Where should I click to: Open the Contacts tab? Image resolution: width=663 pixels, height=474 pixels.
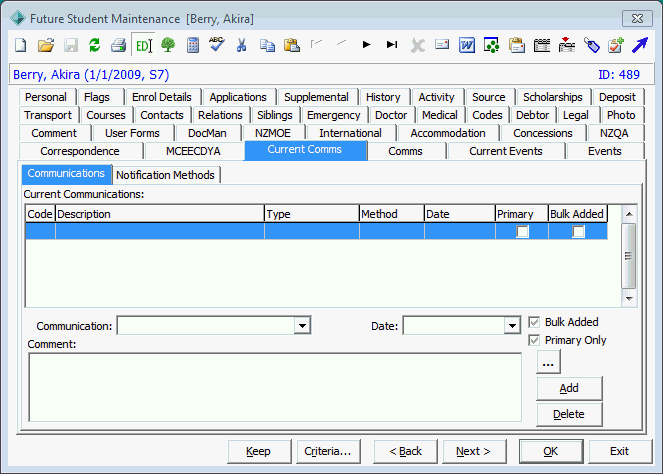[162, 115]
